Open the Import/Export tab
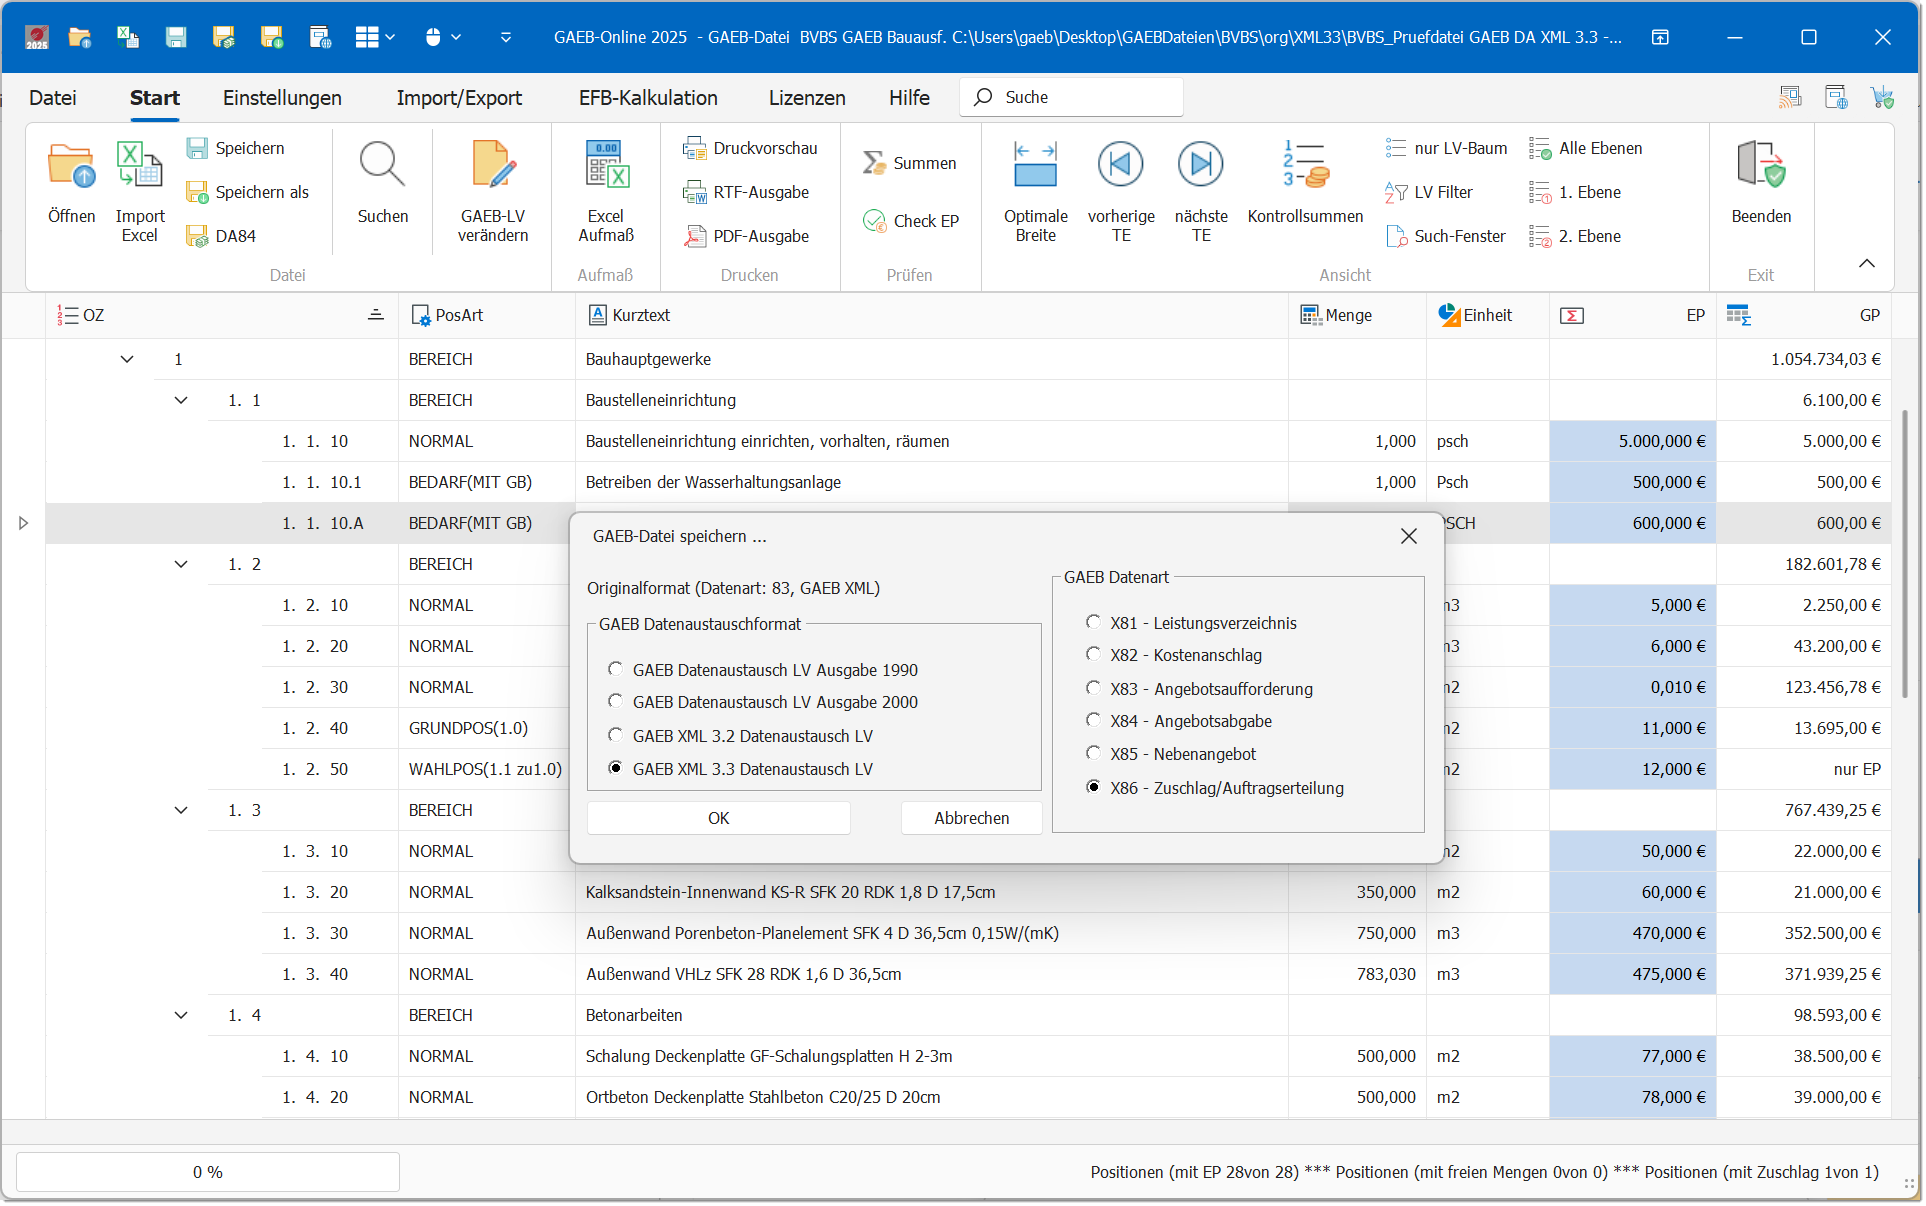Image resolution: width=1926 pixels, height=1206 pixels. (x=459, y=98)
